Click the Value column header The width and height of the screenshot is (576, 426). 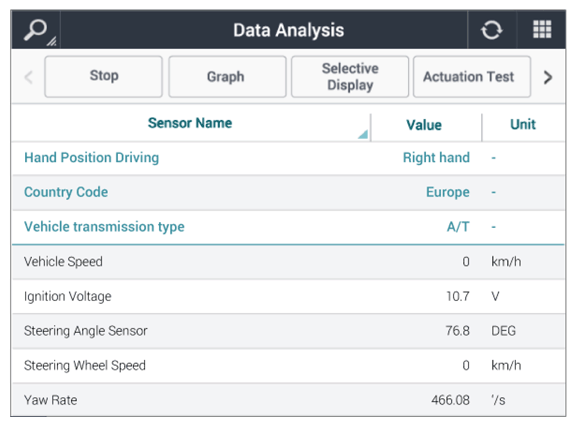click(424, 125)
